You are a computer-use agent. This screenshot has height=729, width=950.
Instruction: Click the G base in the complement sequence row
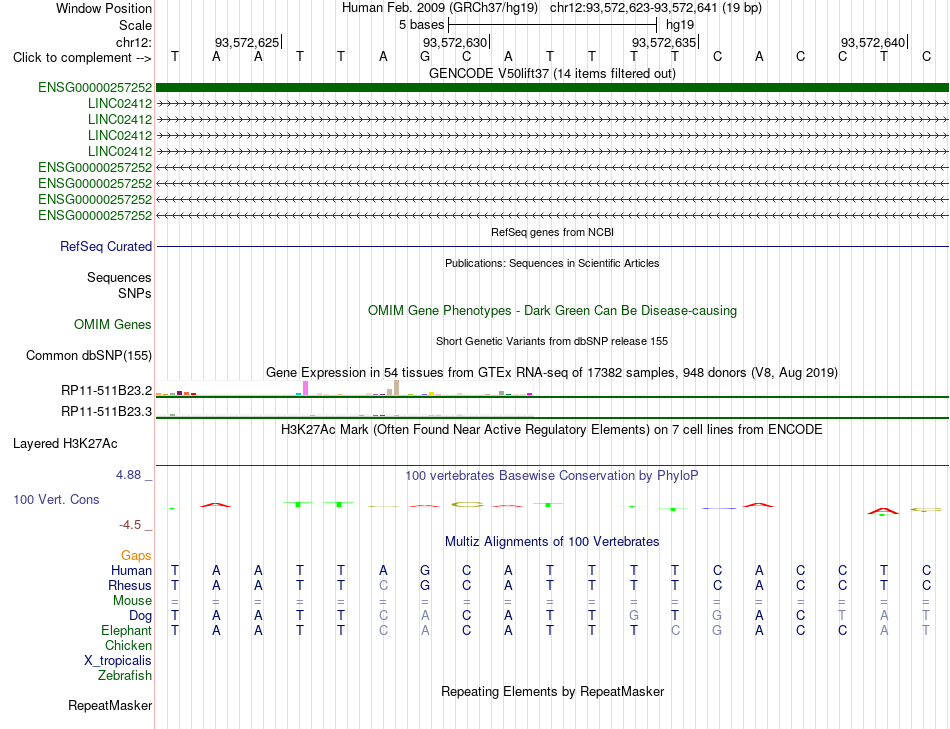tap(425, 56)
